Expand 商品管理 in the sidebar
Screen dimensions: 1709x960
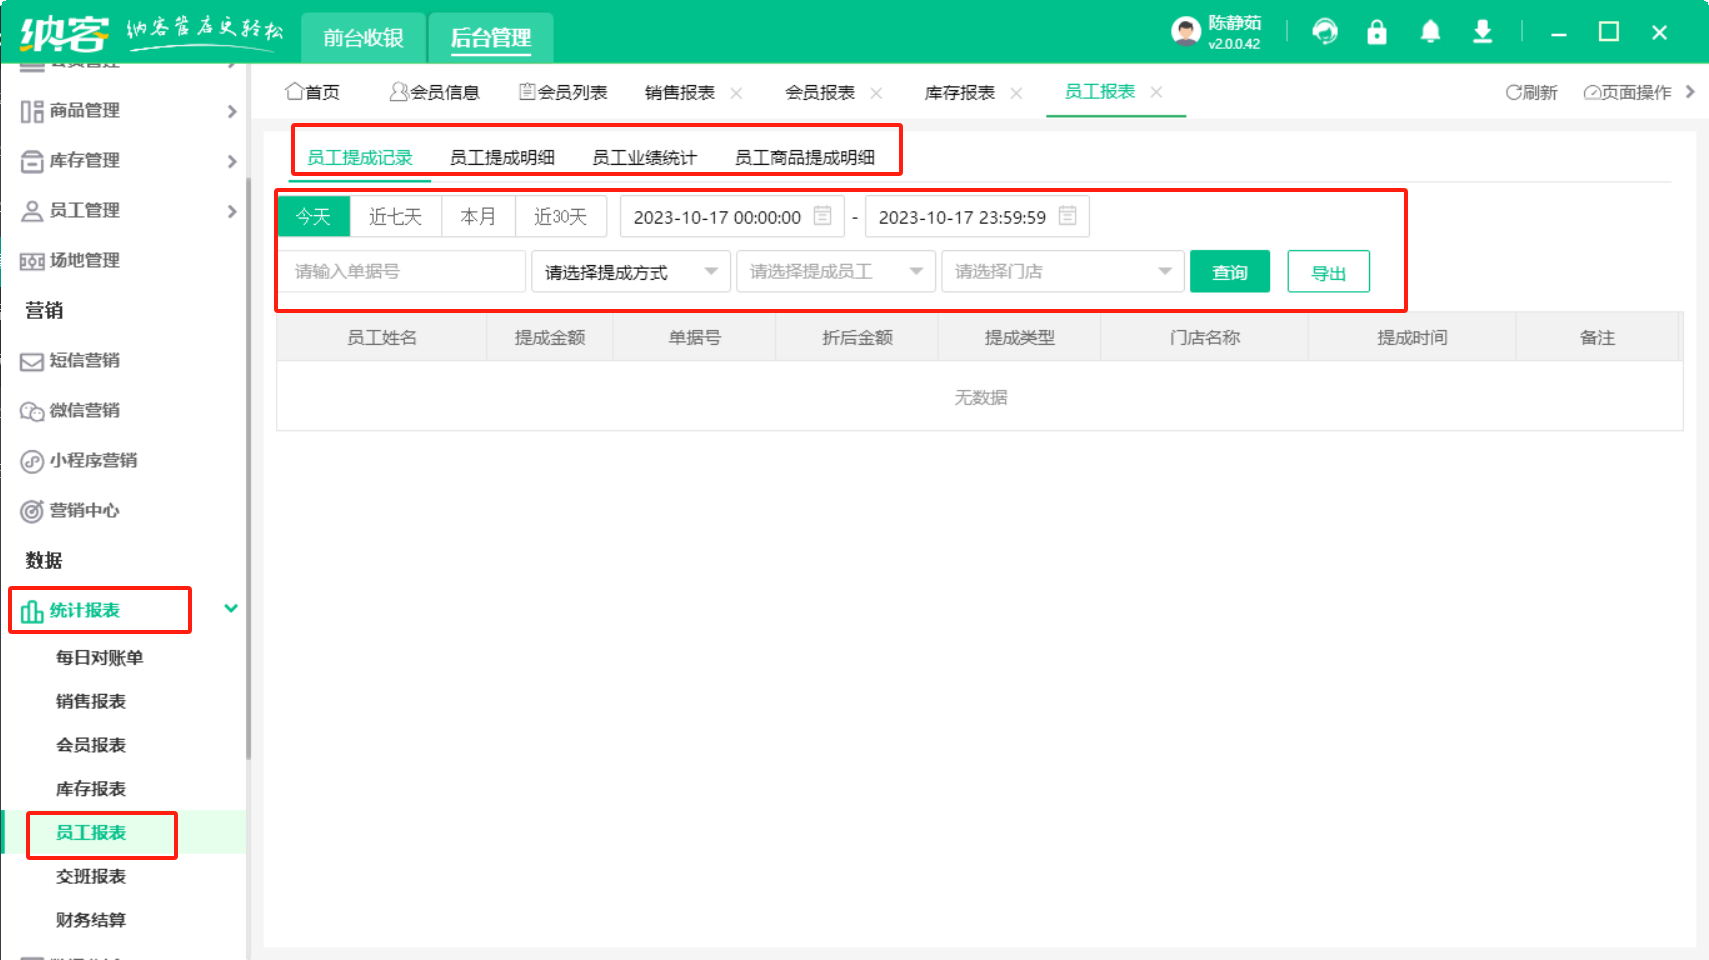[x=125, y=111]
